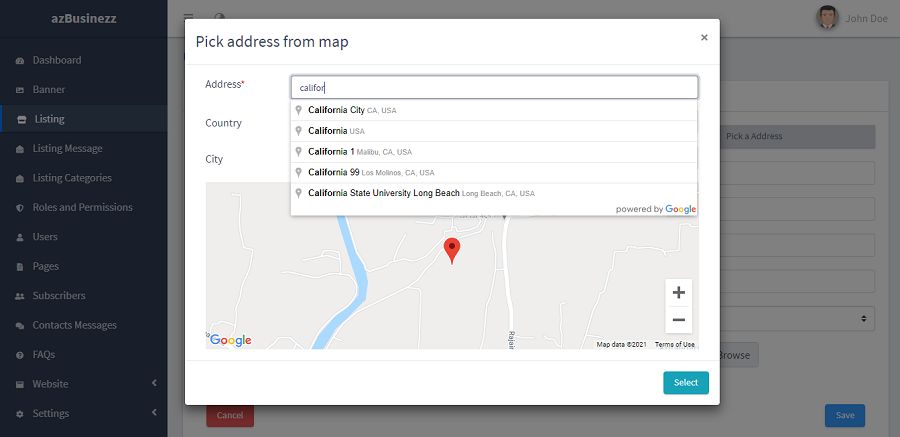
Task: Zoom in on the map
Action: (678, 293)
